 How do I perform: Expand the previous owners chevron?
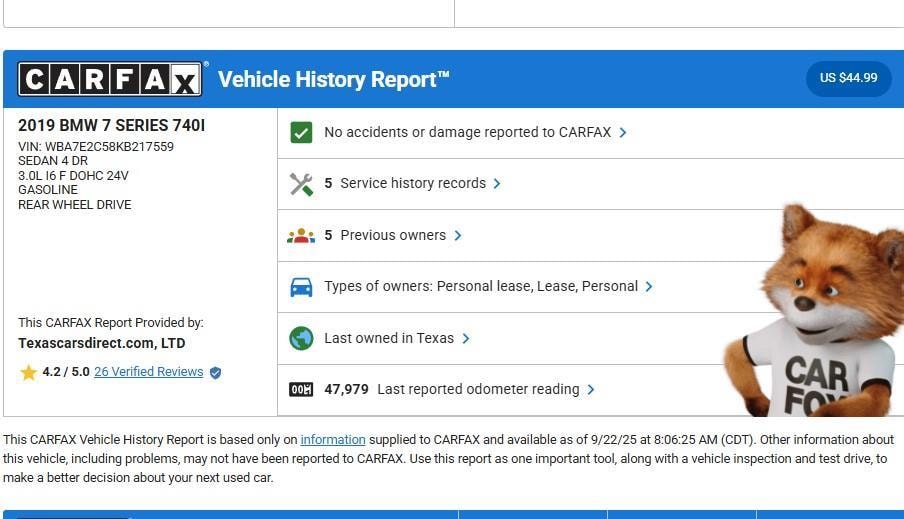click(x=458, y=236)
